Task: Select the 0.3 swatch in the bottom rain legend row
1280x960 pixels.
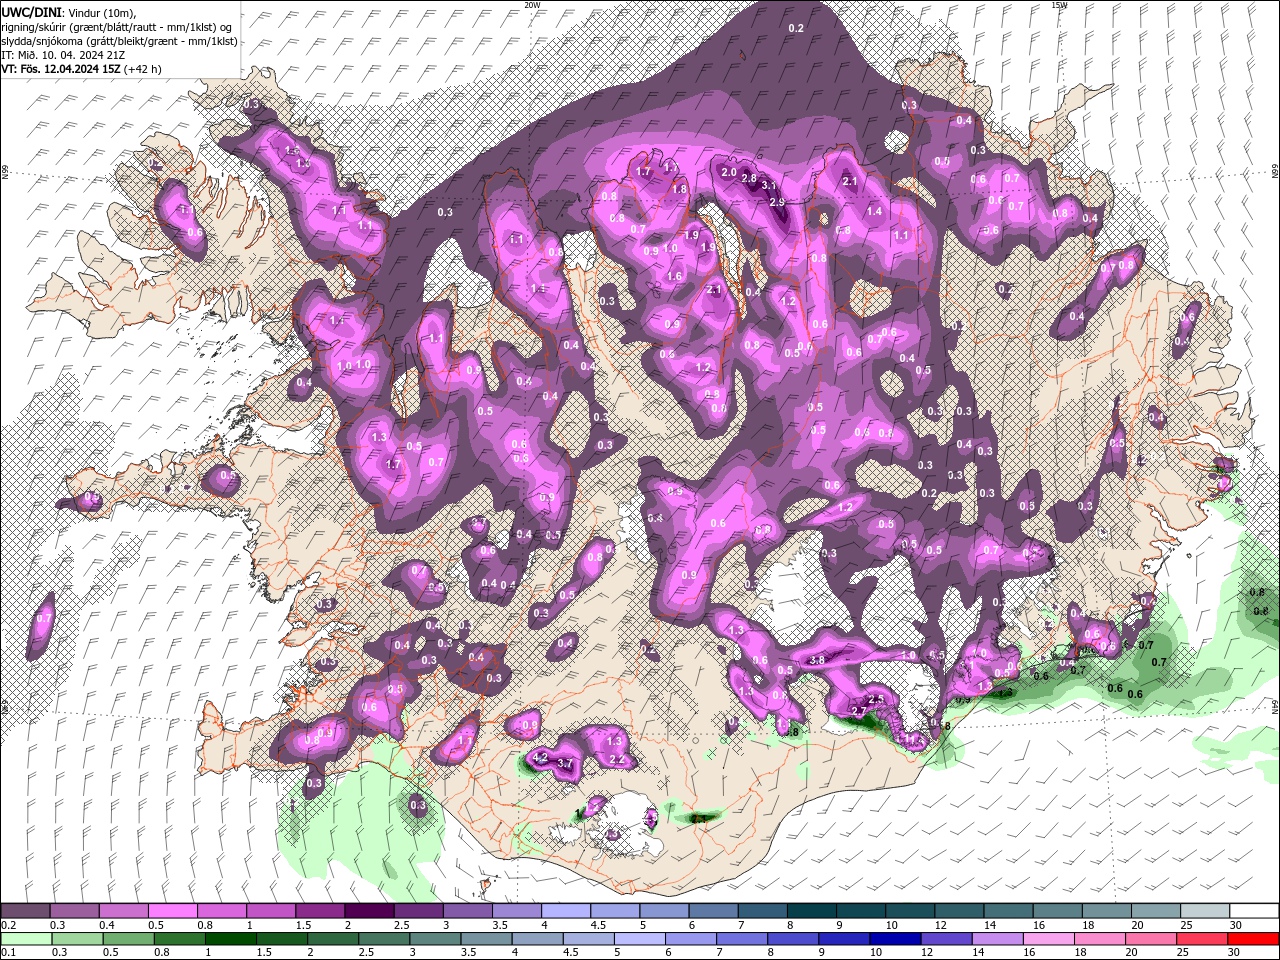Action: (x=75, y=939)
